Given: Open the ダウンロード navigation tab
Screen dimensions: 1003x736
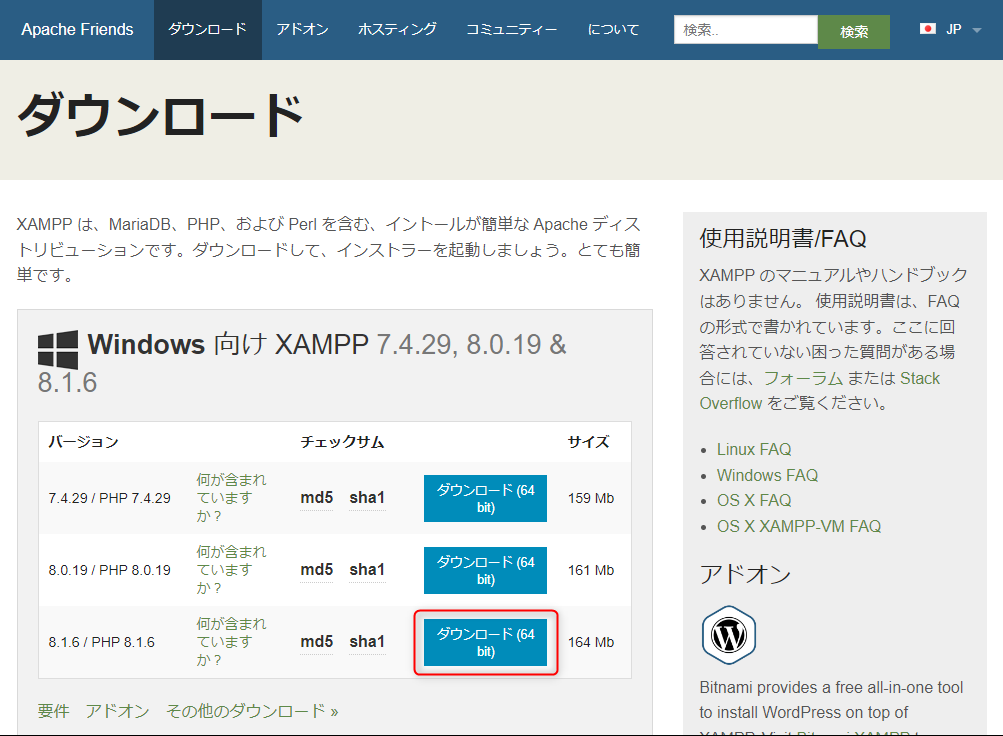Looking at the screenshot, I should [x=208, y=29].
